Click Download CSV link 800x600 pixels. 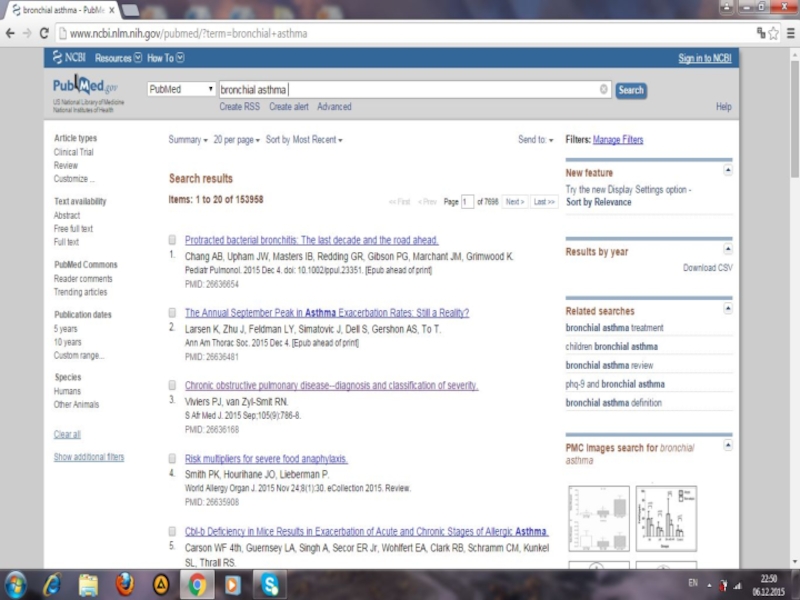click(708, 268)
